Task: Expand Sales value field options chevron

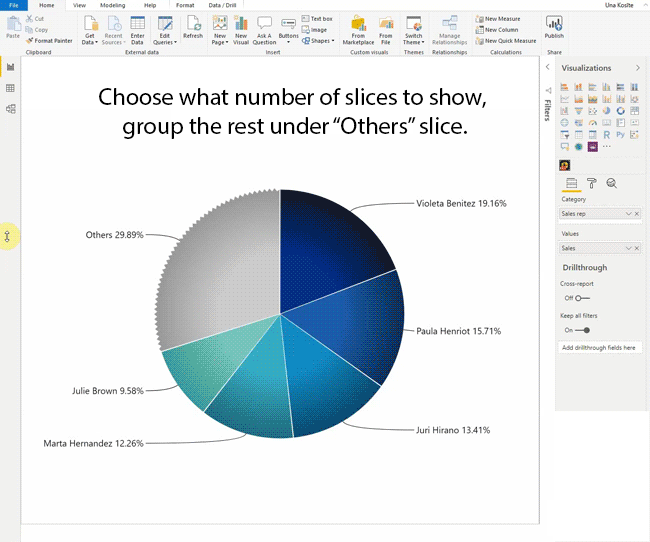Action: click(628, 248)
